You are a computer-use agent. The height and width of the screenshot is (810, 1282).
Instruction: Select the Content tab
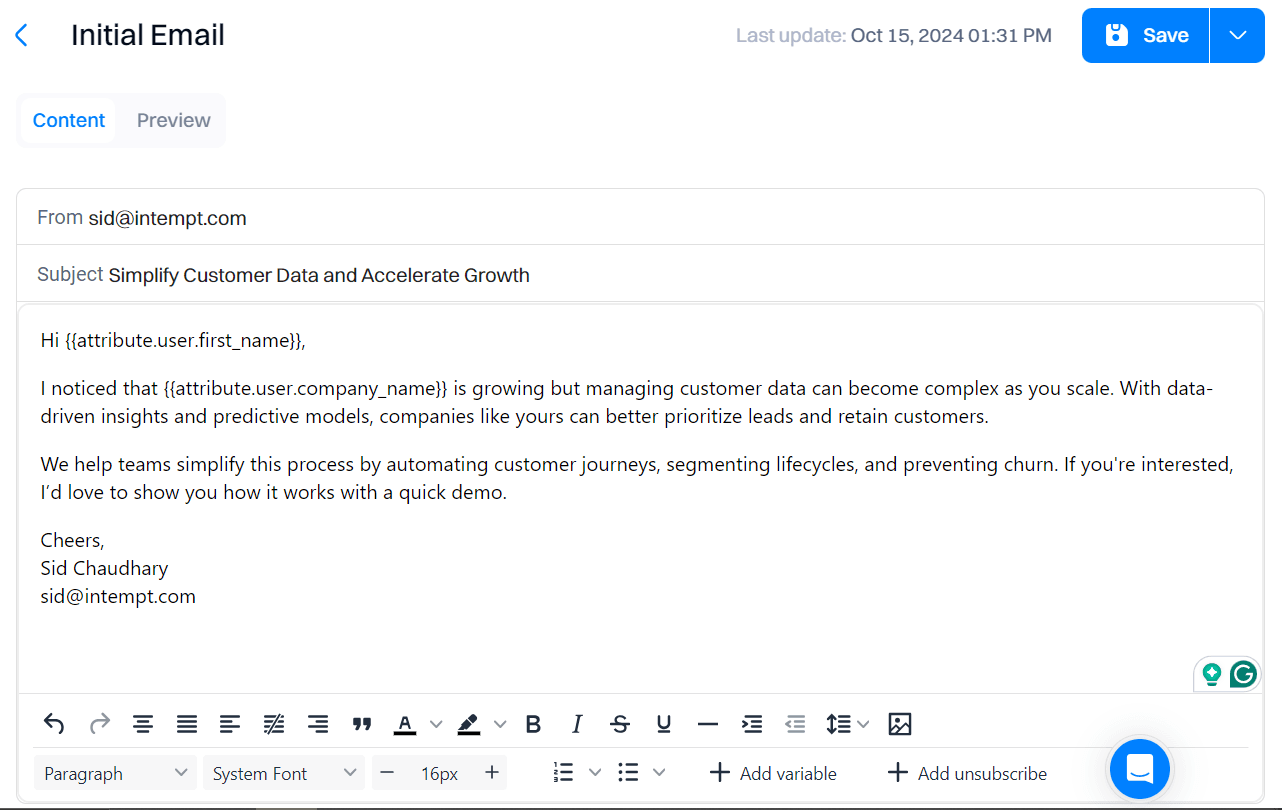[68, 120]
